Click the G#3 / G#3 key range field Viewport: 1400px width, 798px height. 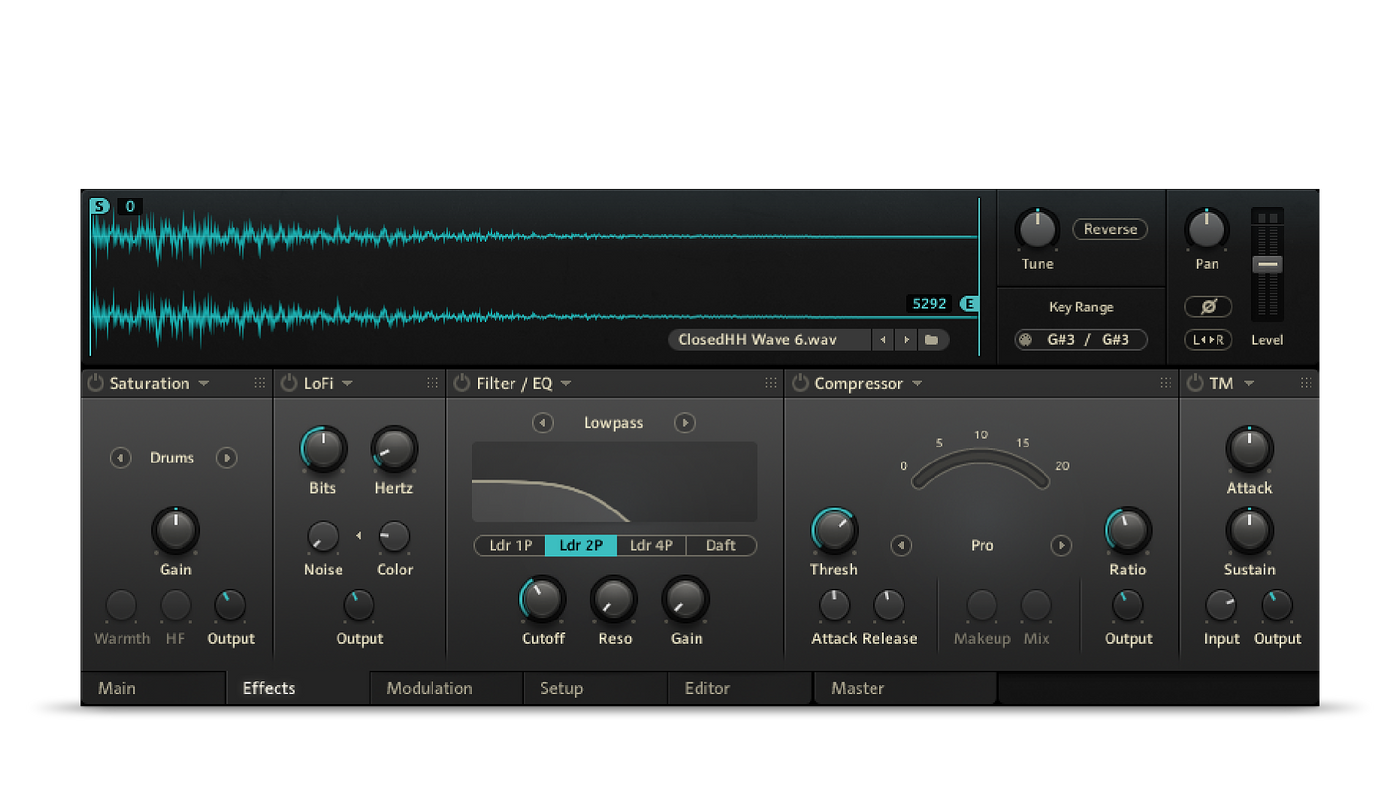[1081, 340]
